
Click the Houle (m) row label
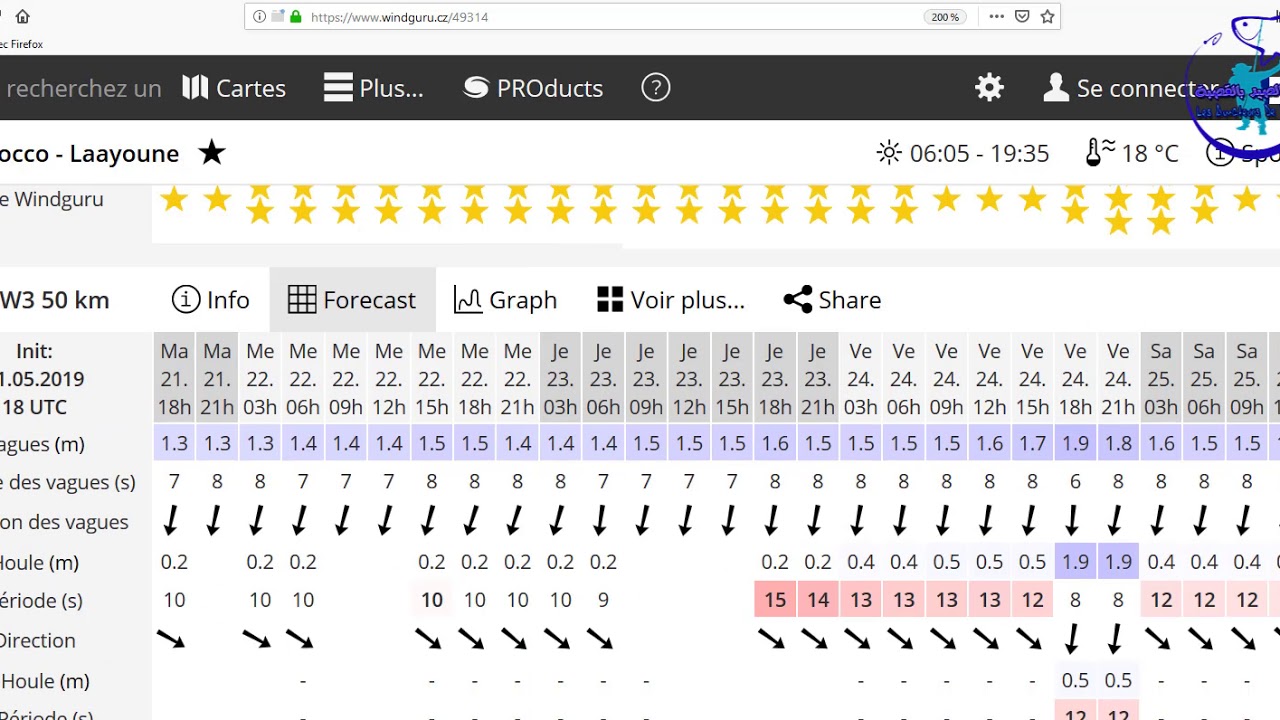point(40,562)
